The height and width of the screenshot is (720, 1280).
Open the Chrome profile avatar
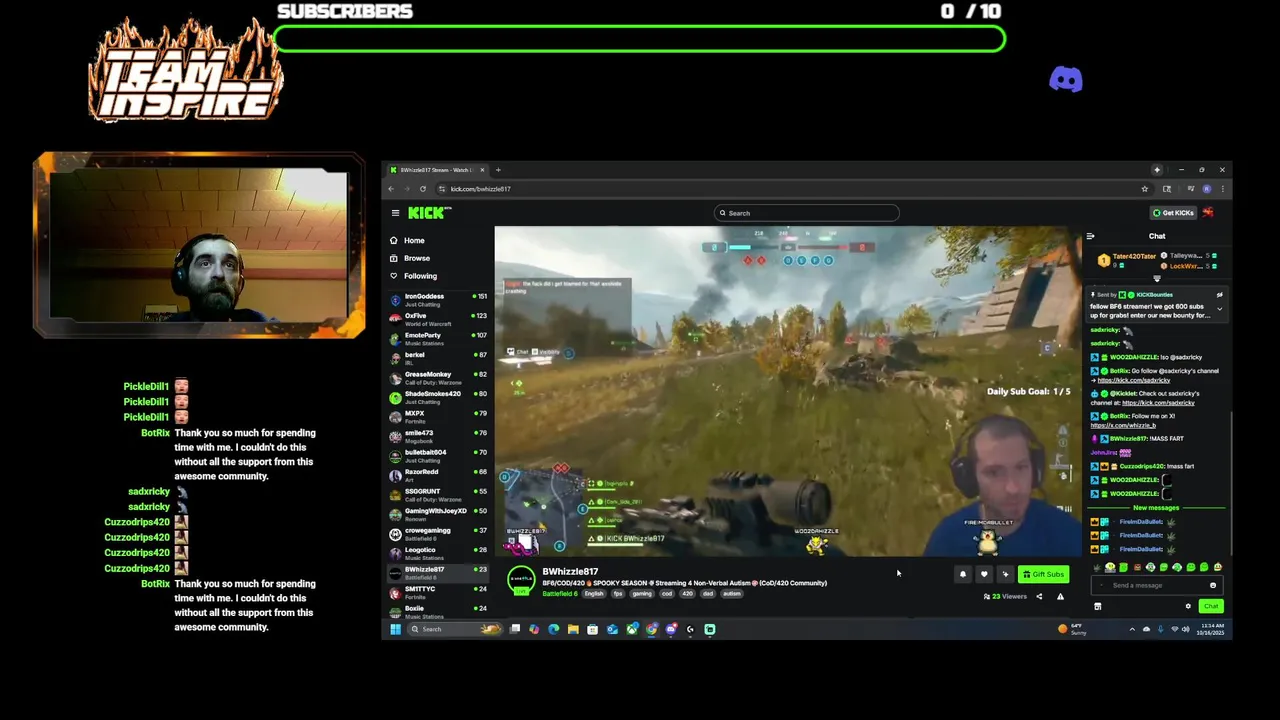(1207, 189)
